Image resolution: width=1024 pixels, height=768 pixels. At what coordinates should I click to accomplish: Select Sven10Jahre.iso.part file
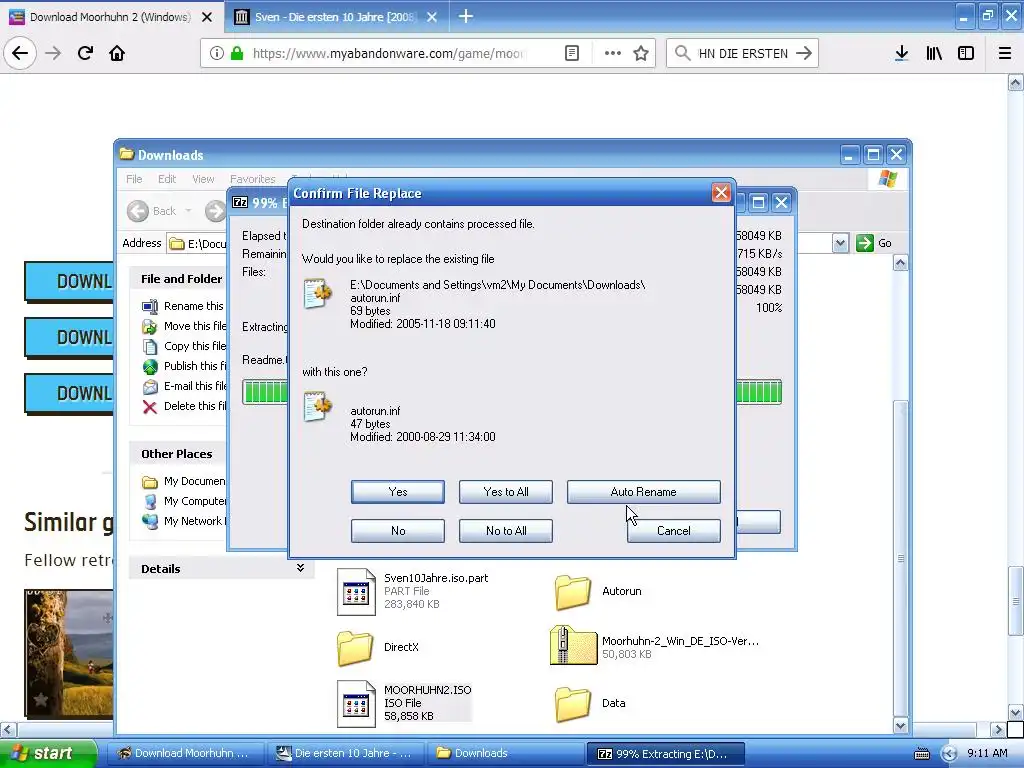click(413, 591)
